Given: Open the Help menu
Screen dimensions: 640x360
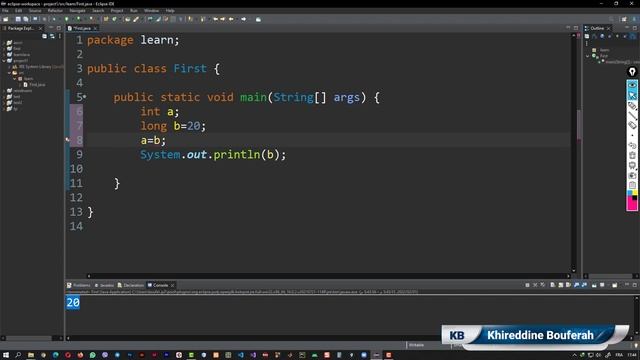Looking at the screenshot, I should point(170,11).
